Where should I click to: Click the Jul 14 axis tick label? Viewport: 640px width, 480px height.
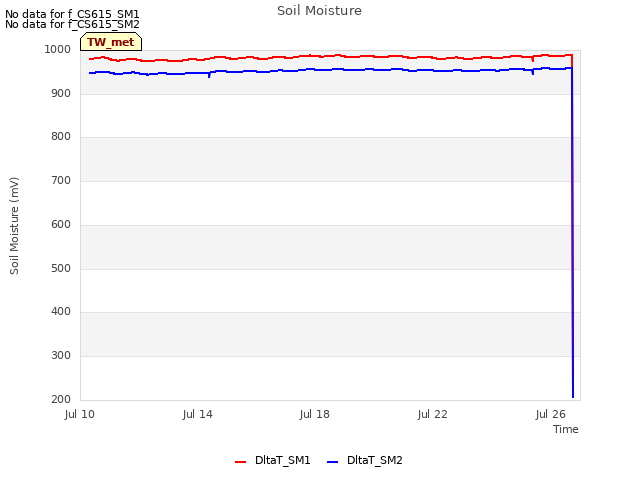(x=198, y=414)
